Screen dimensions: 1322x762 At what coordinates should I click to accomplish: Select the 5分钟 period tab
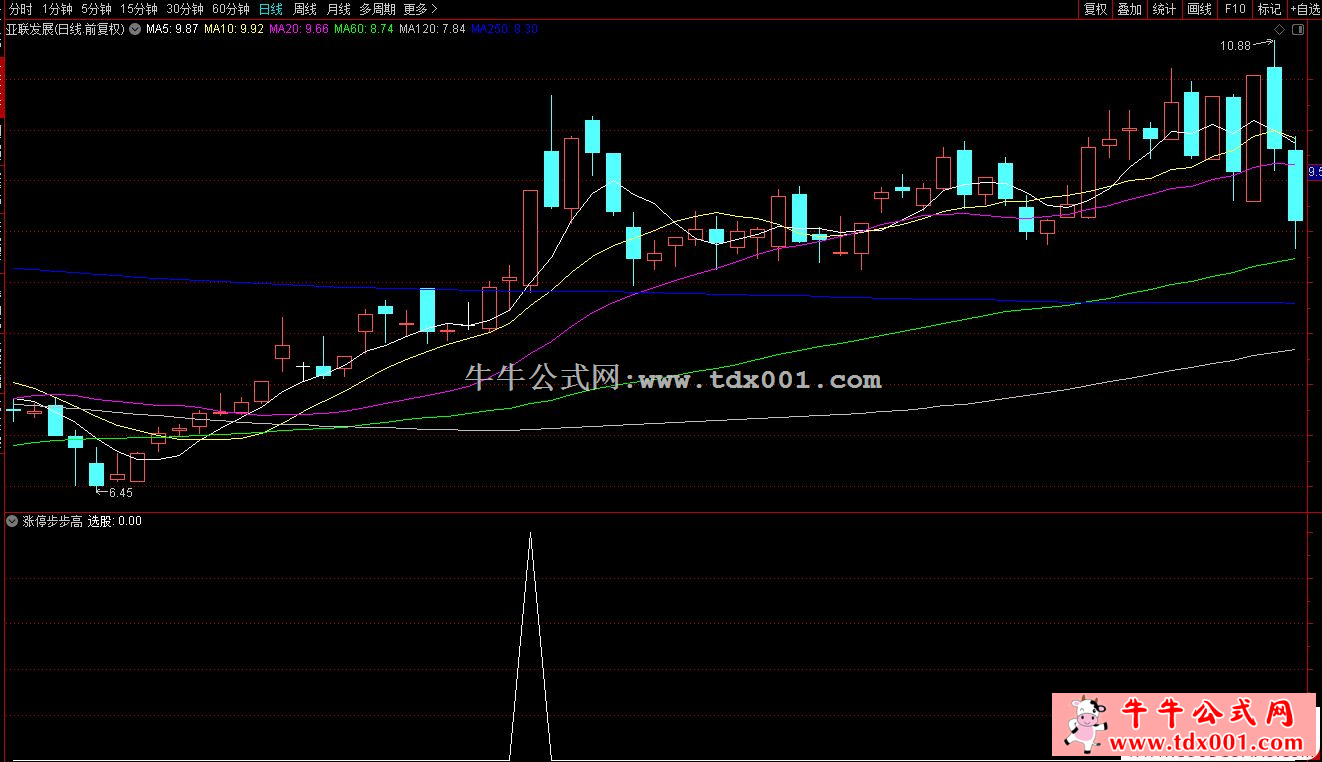point(97,9)
